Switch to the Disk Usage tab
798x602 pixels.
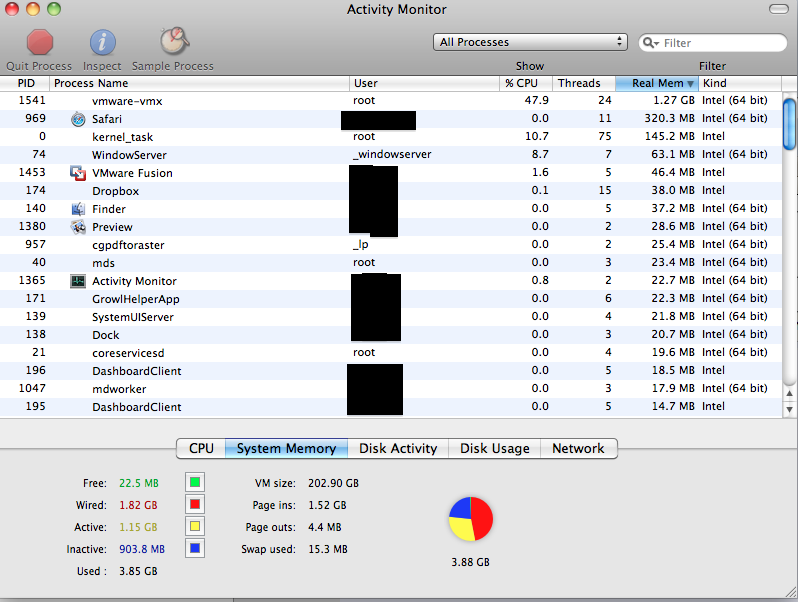495,448
